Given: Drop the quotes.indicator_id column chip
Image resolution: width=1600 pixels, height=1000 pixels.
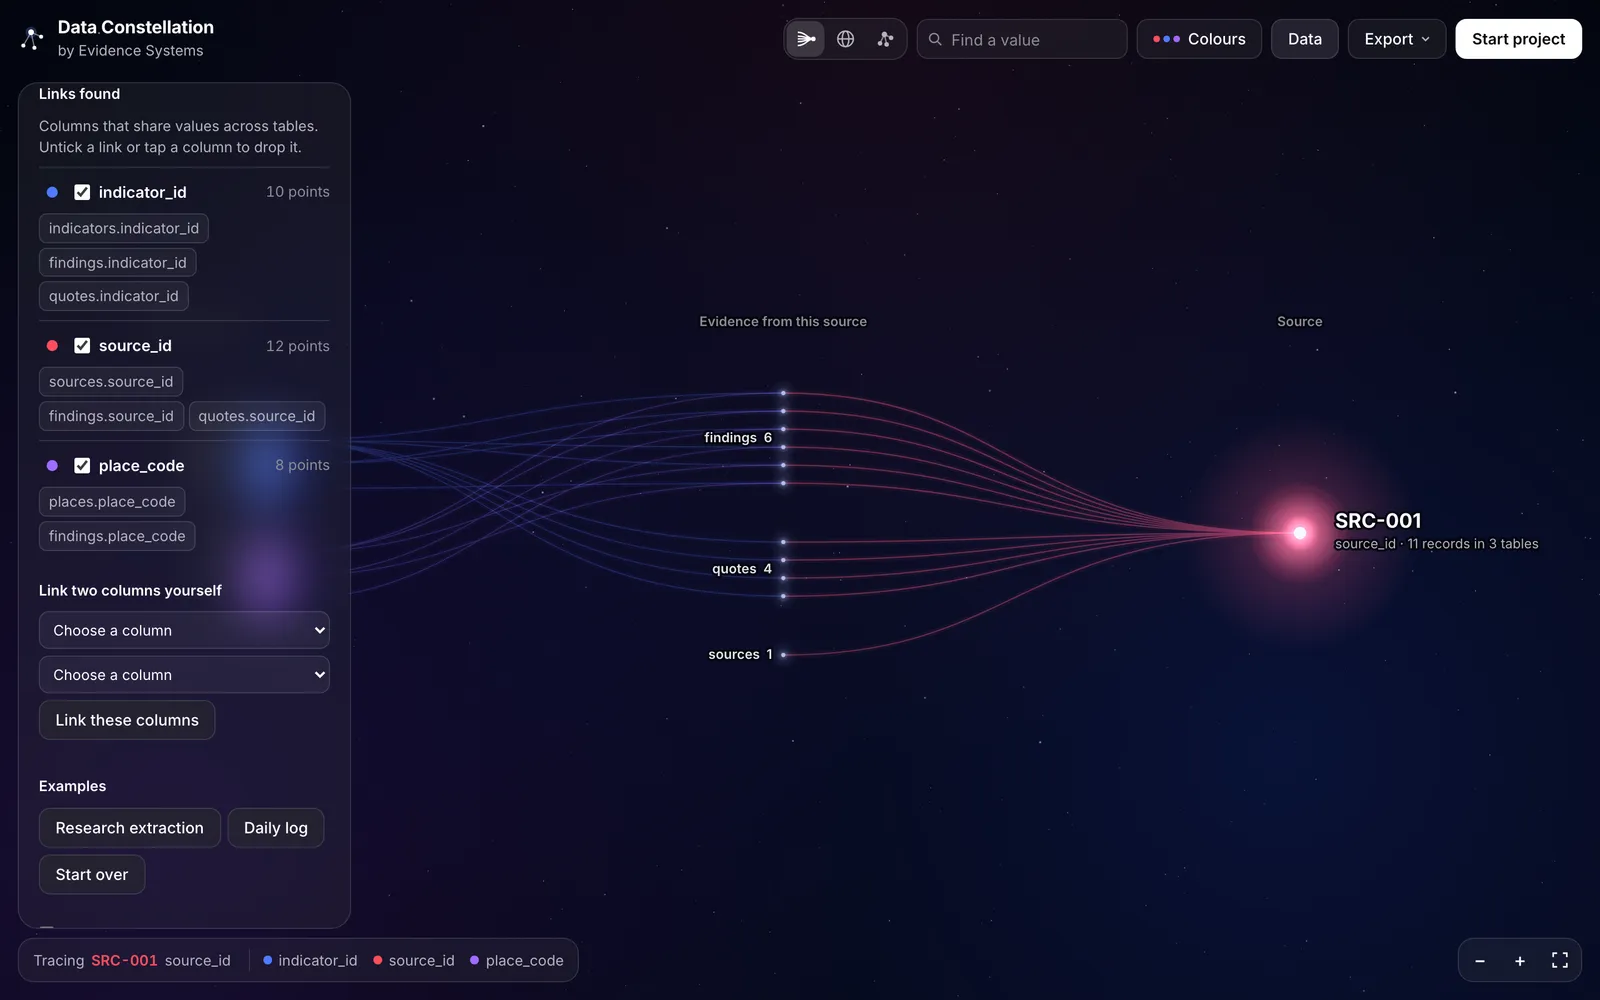Looking at the screenshot, I should tap(114, 296).
